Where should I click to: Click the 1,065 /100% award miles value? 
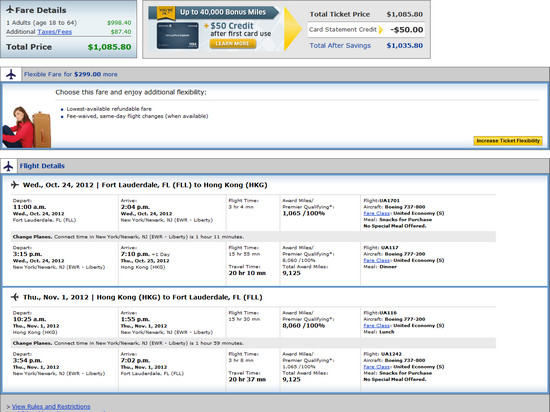point(304,213)
